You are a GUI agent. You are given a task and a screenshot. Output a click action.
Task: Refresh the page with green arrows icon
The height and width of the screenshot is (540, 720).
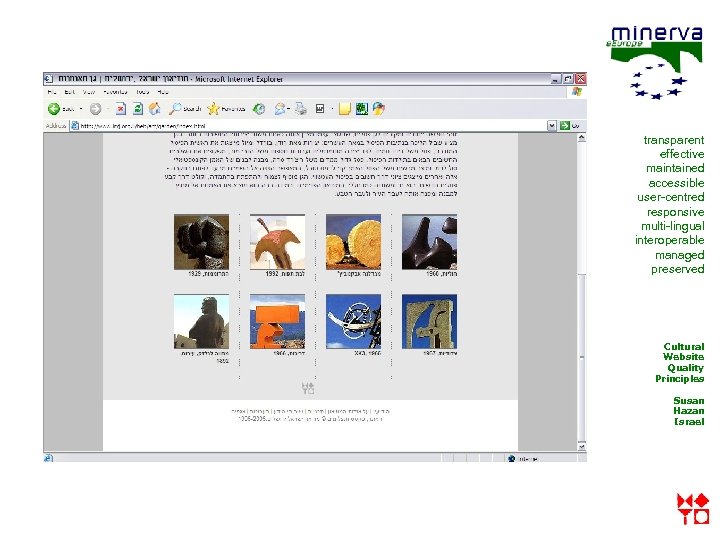coord(137,109)
